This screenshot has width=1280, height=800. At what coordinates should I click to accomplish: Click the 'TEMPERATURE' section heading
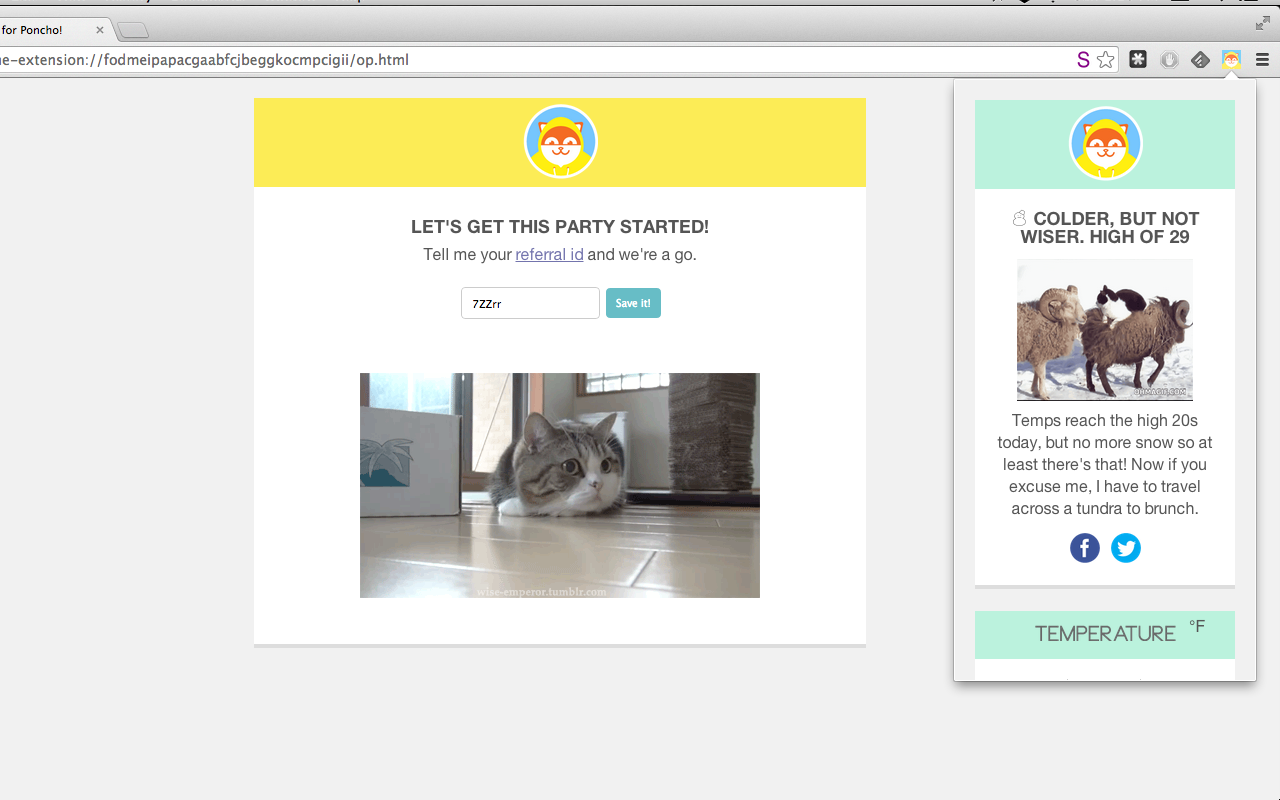tap(1105, 634)
